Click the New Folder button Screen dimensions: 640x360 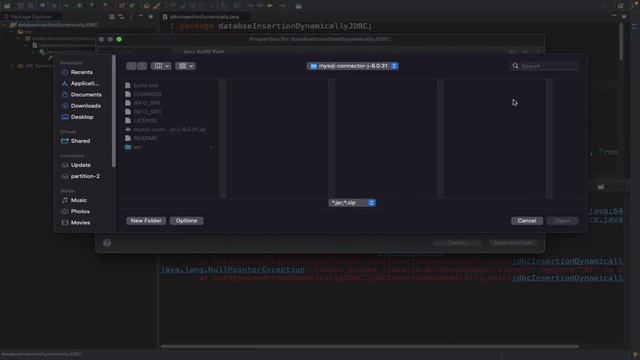(146, 221)
